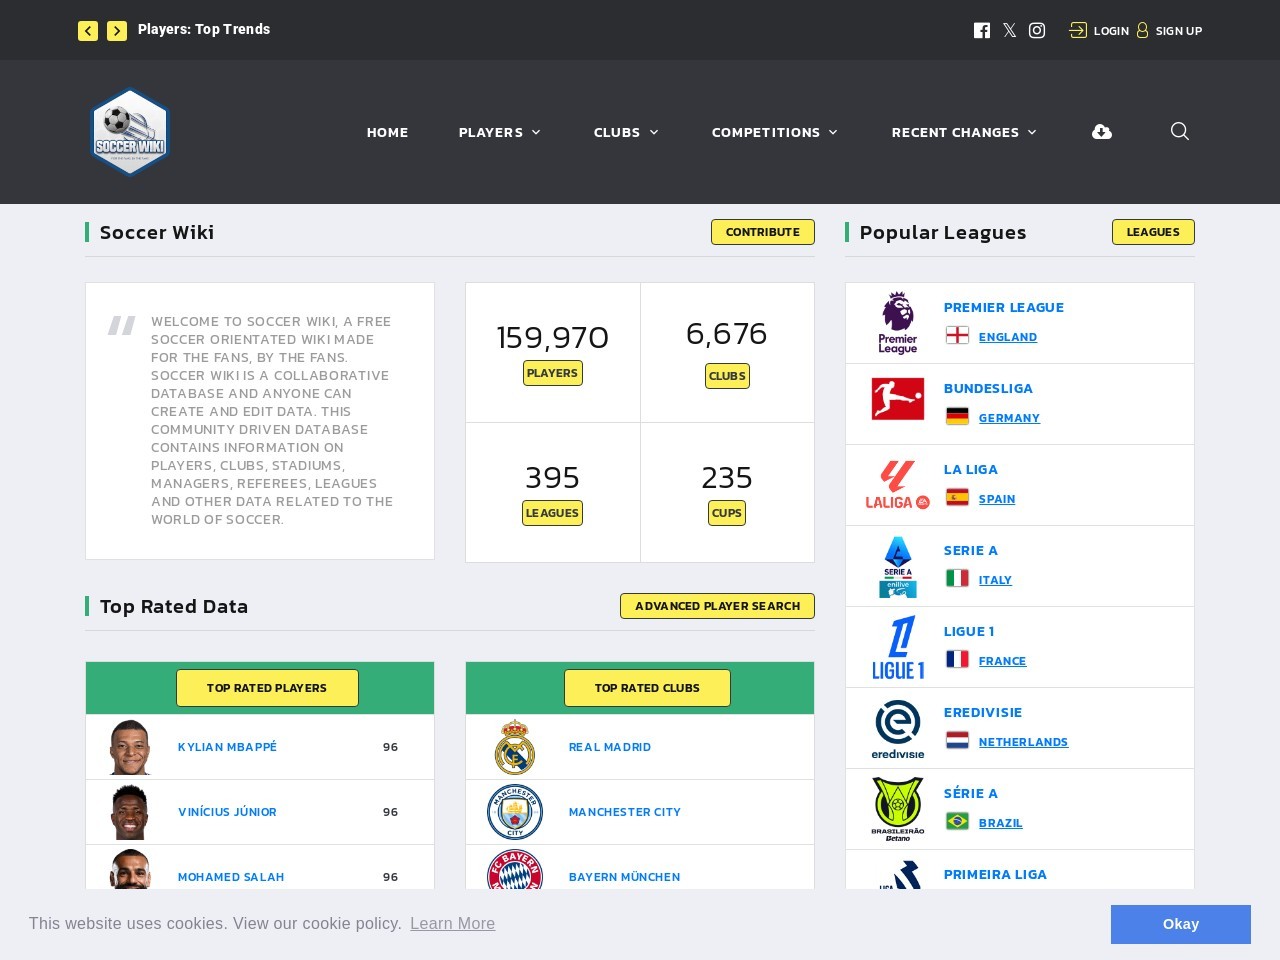The height and width of the screenshot is (960, 1280).
Task: Click the next trend arrow icon
Action: coord(117,31)
